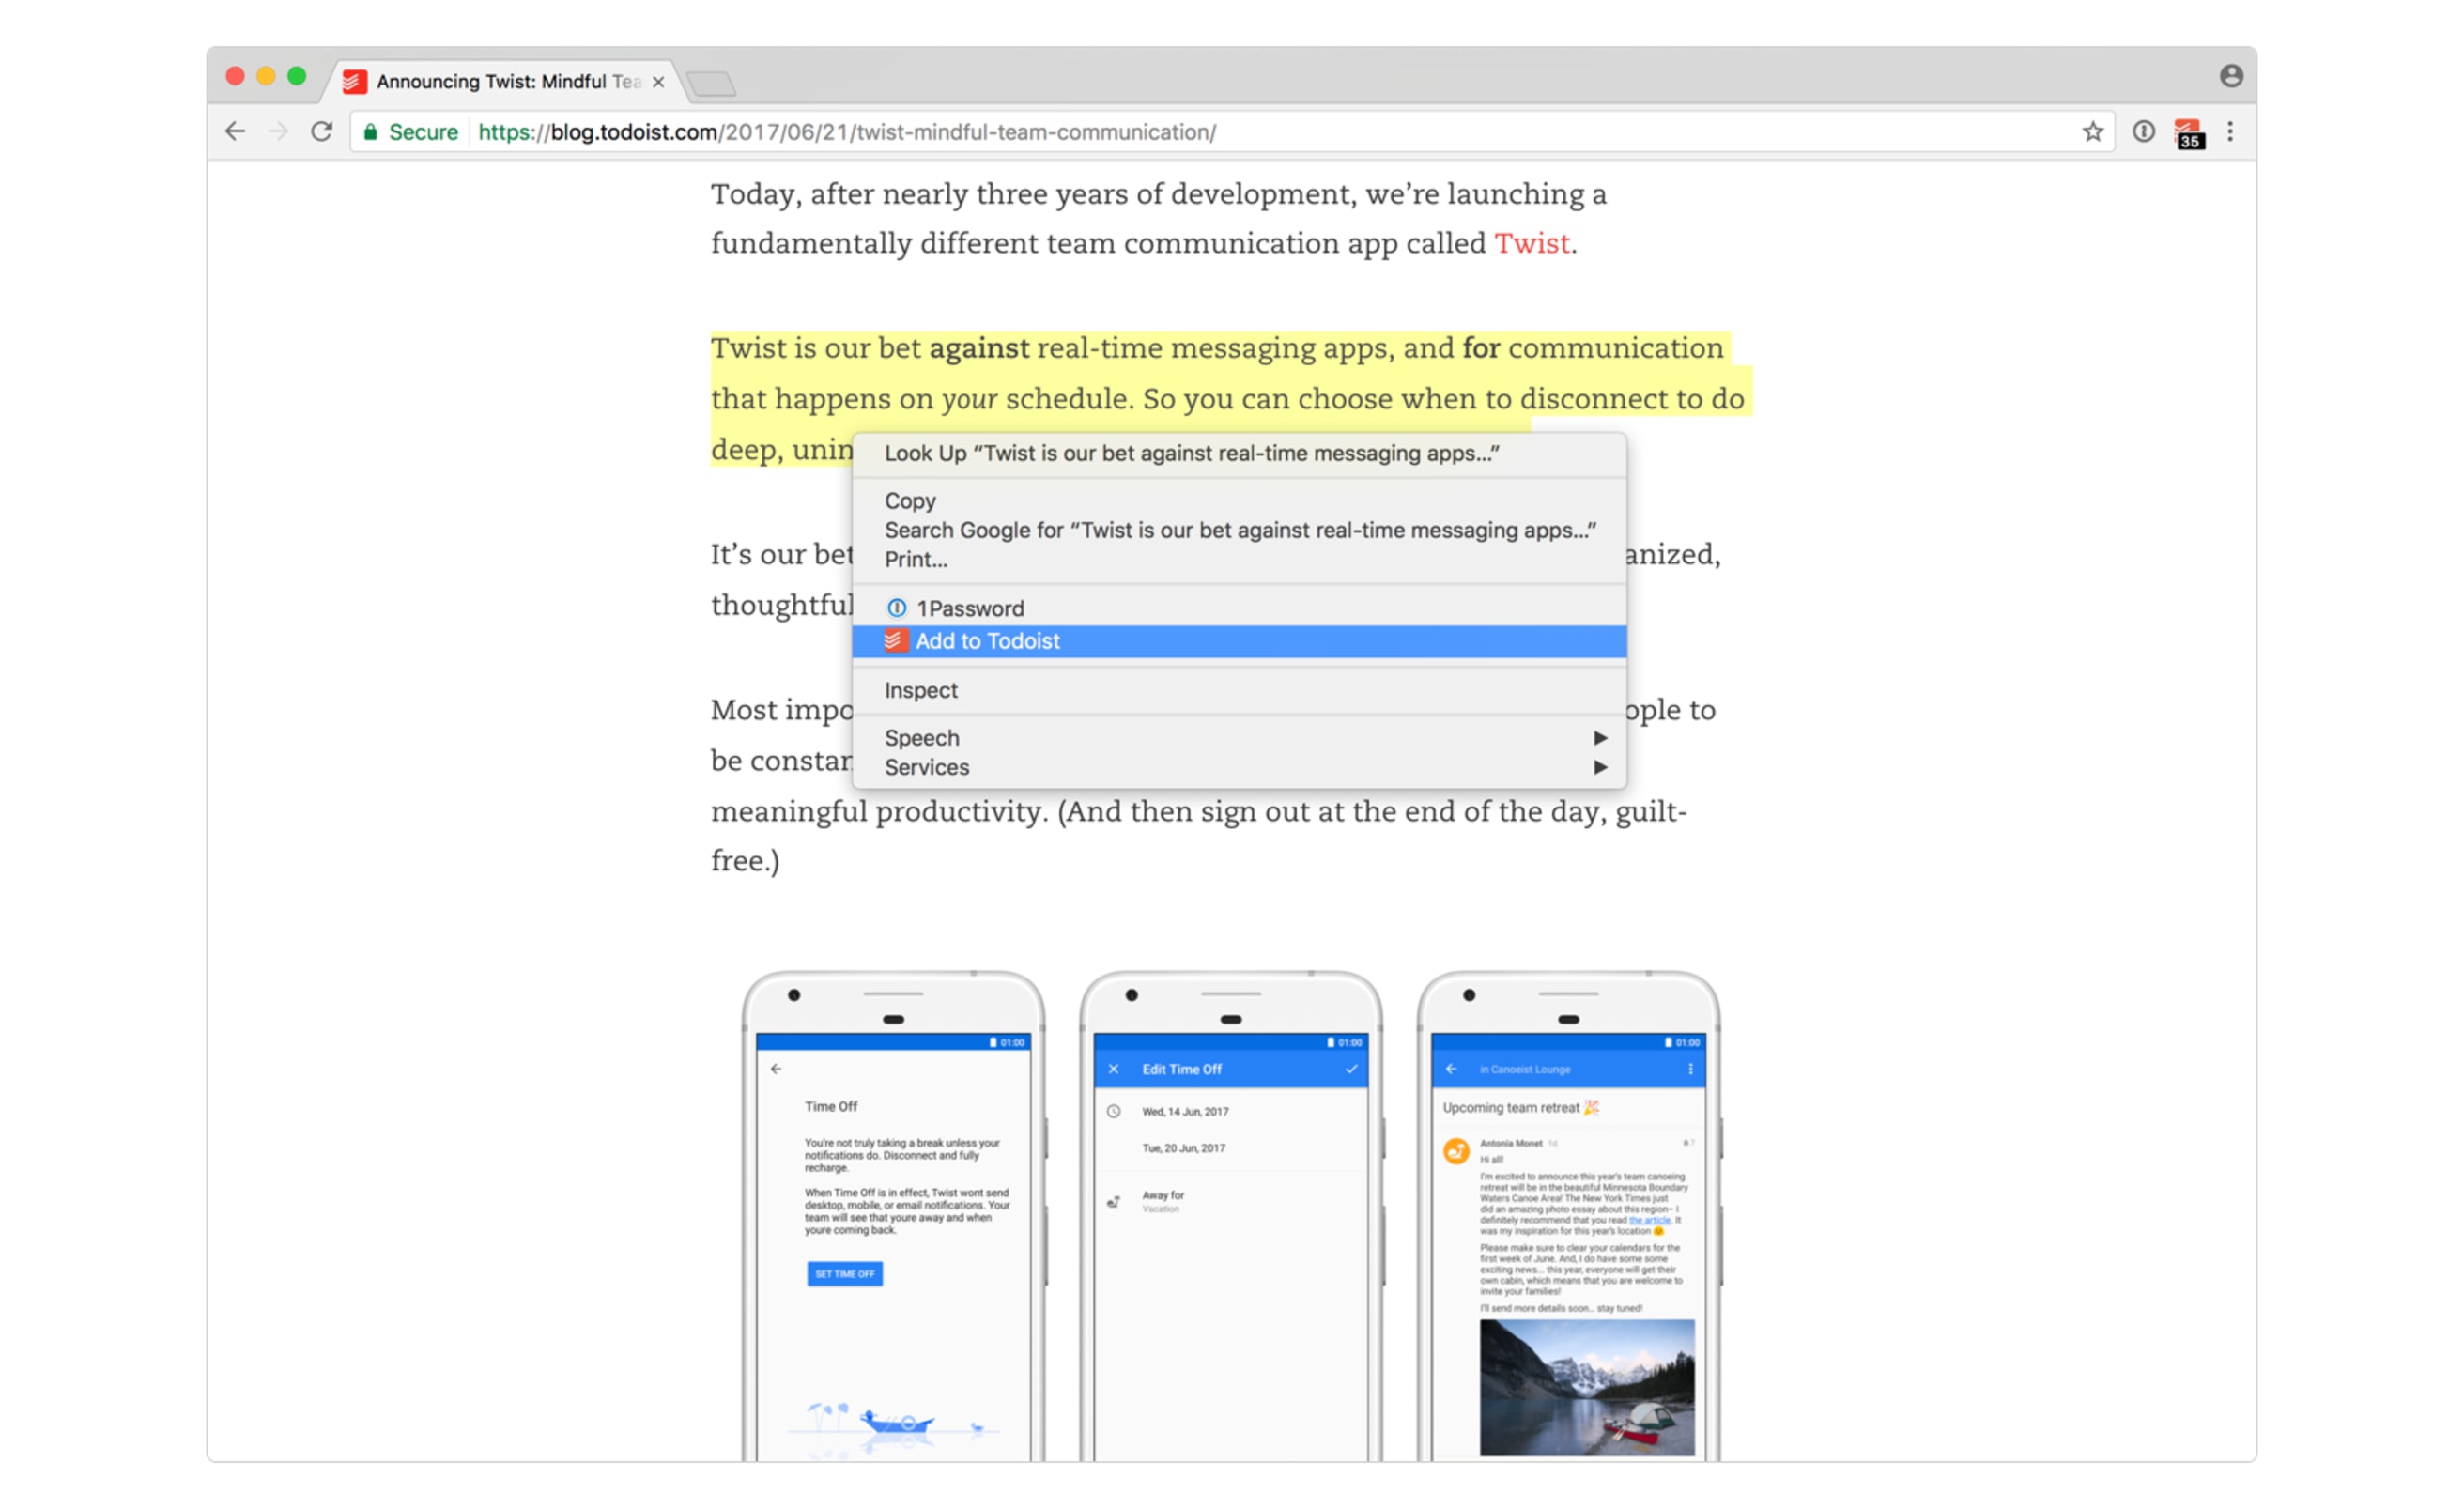The height and width of the screenshot is (1509, 2464).
Task: Click the Secure label in address bar
Action: point(423,132)
